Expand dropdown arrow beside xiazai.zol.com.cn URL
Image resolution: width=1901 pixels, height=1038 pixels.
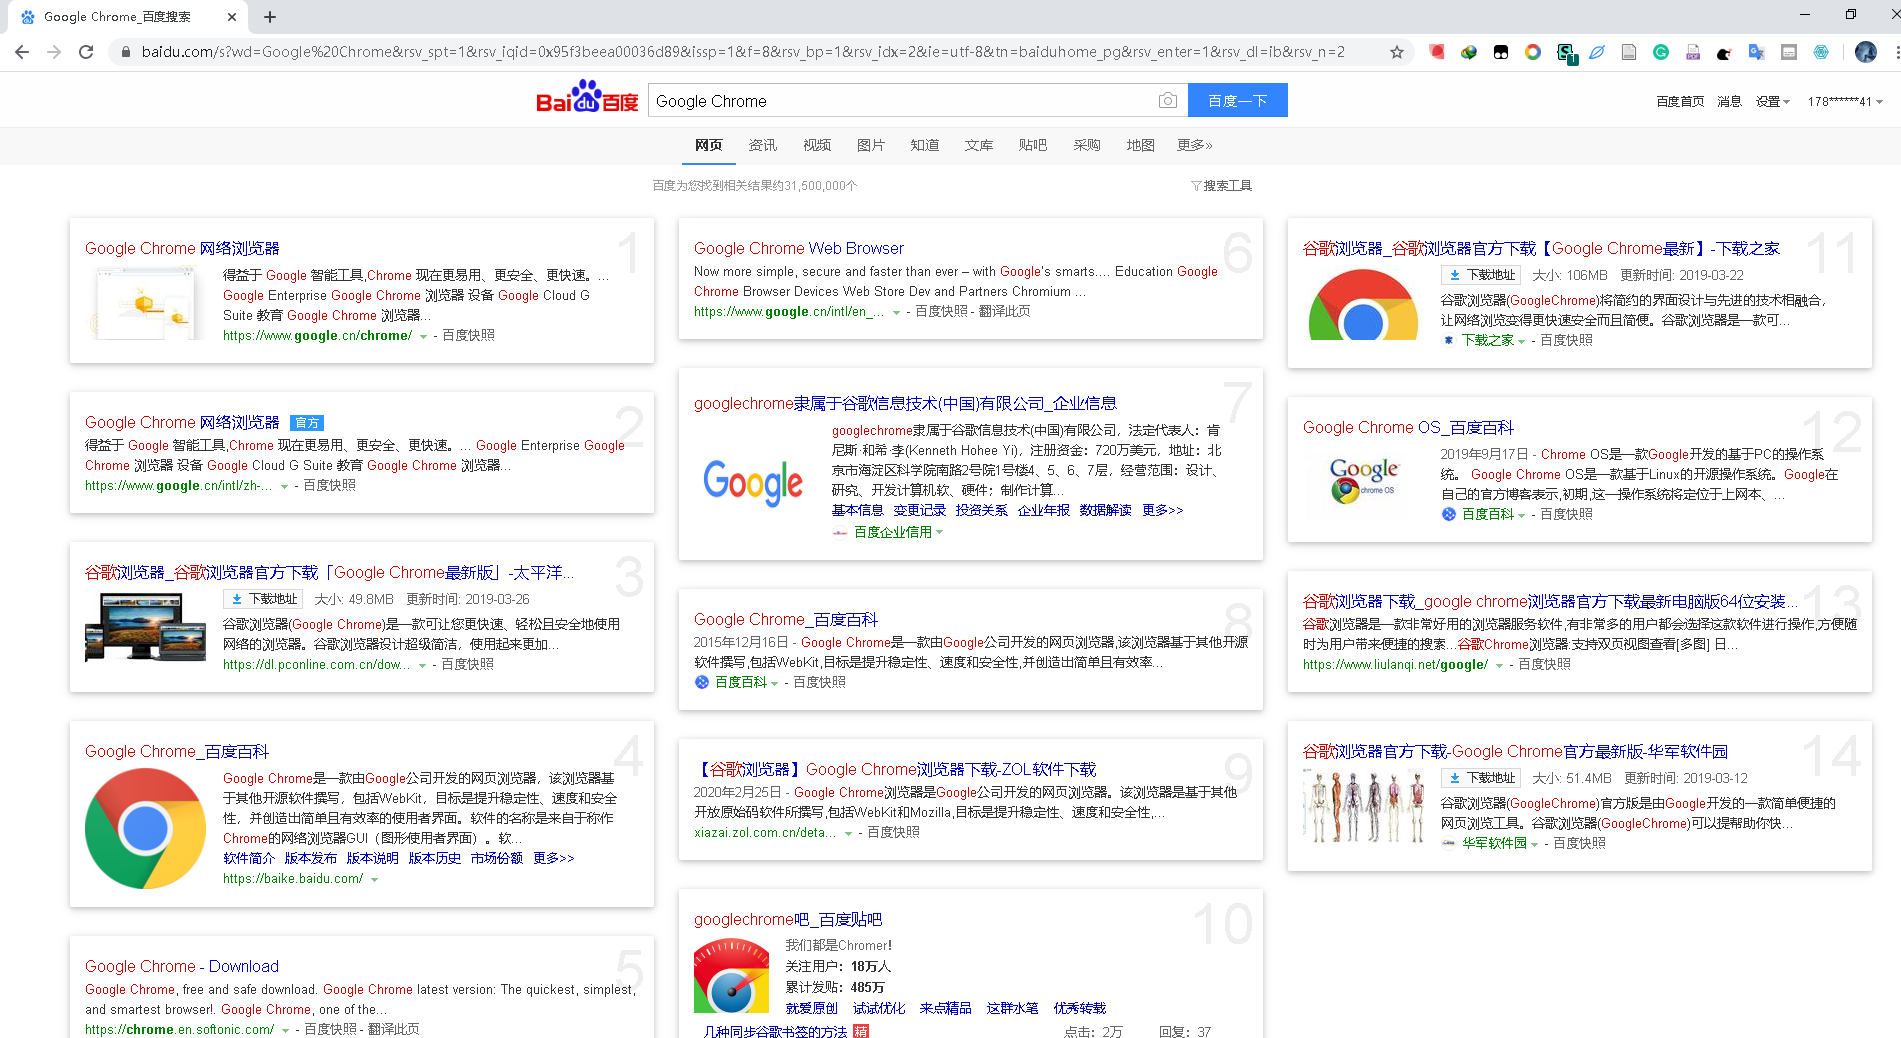click(848, 833)
